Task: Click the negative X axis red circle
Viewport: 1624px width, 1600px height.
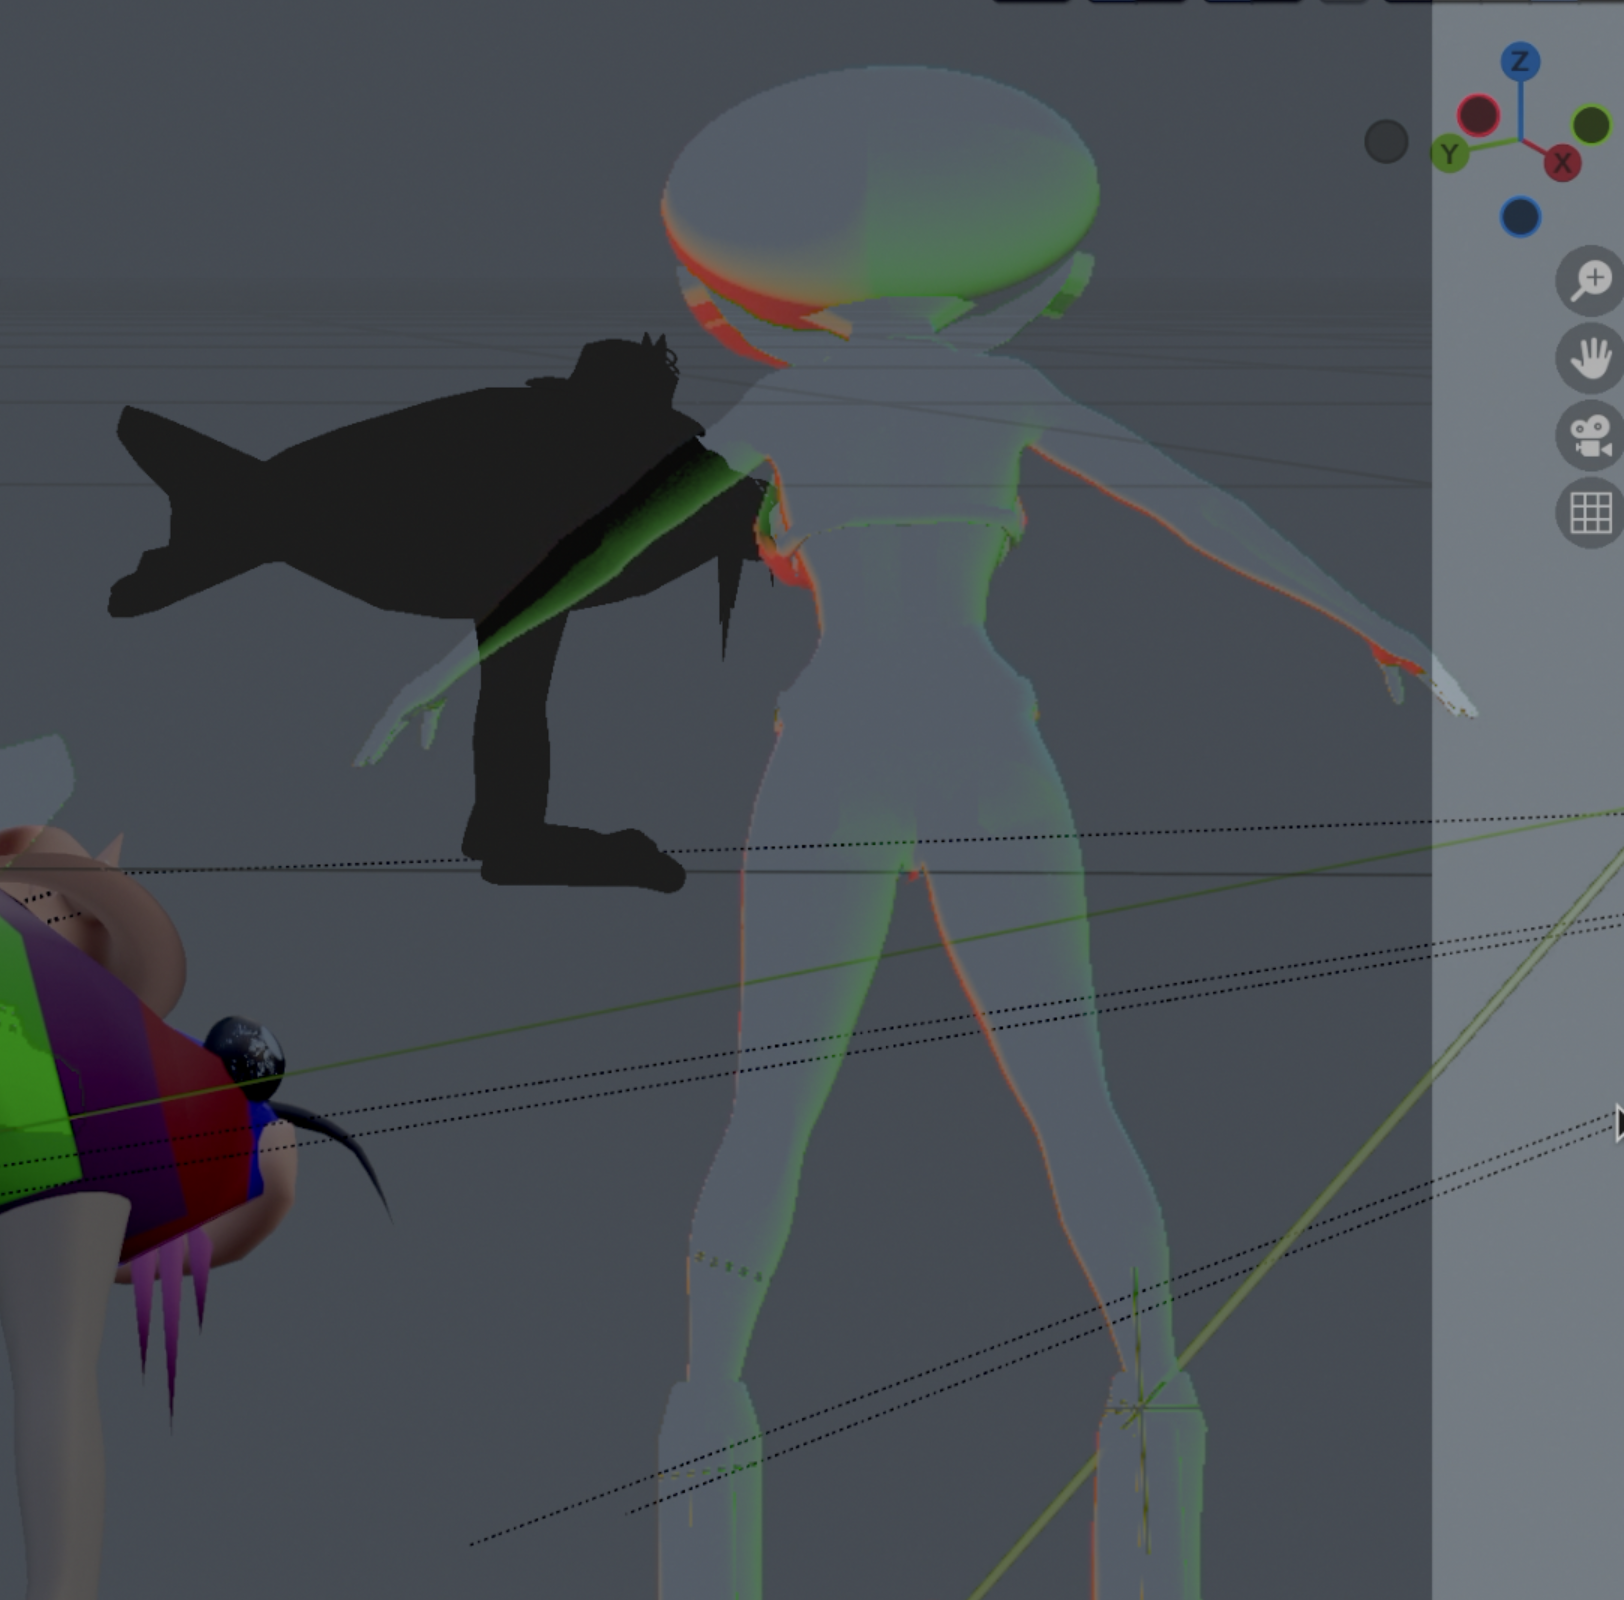Action: [x=1478, y=115]
